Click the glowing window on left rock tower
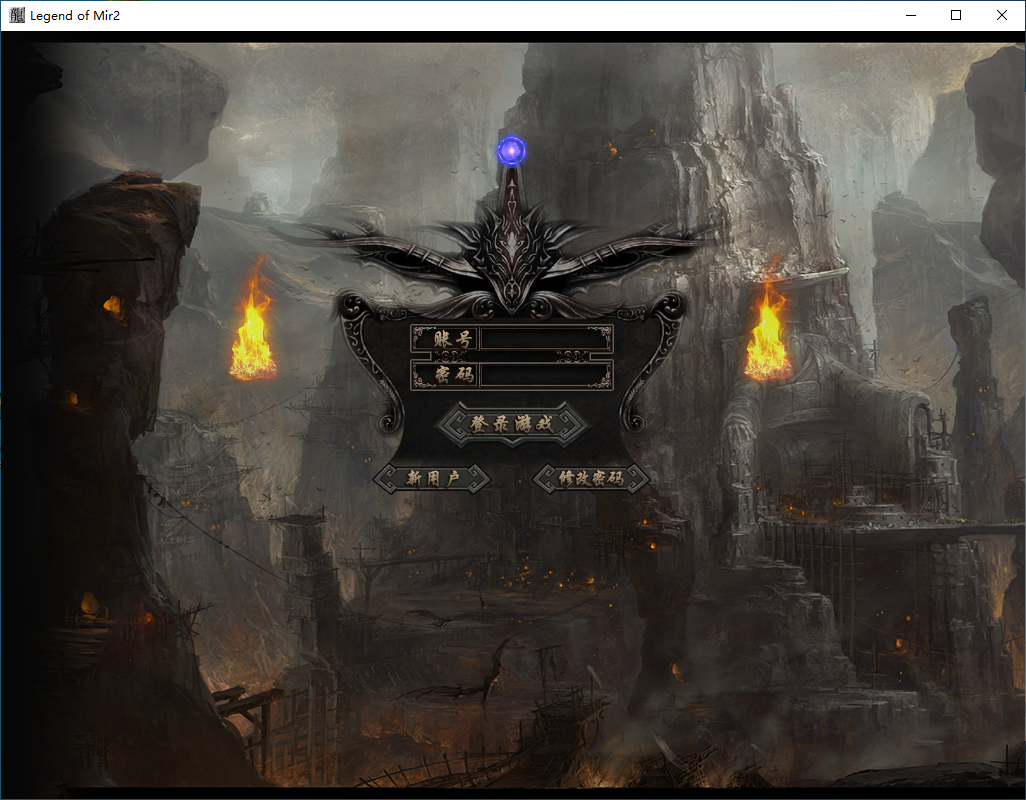The image size is (1026, 800). point(113,304)
